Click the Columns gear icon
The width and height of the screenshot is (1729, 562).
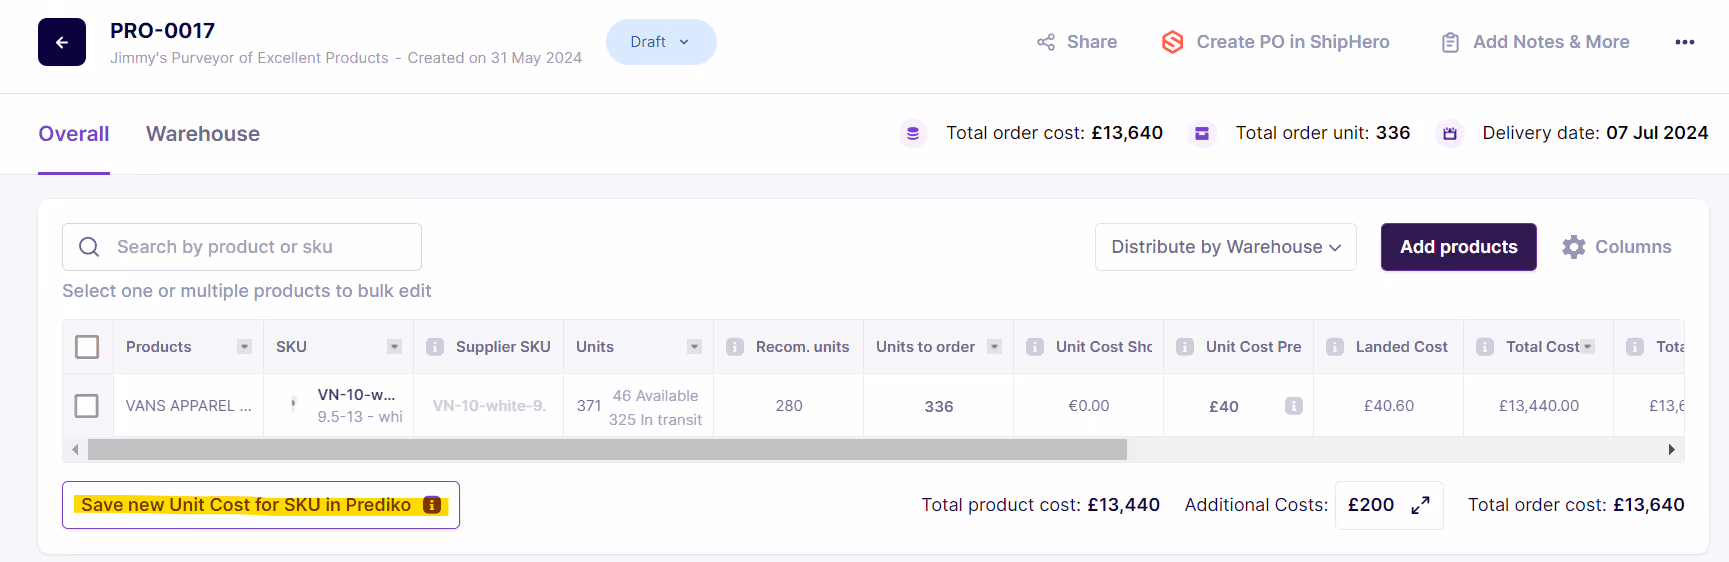click(x=1574, y=247)
